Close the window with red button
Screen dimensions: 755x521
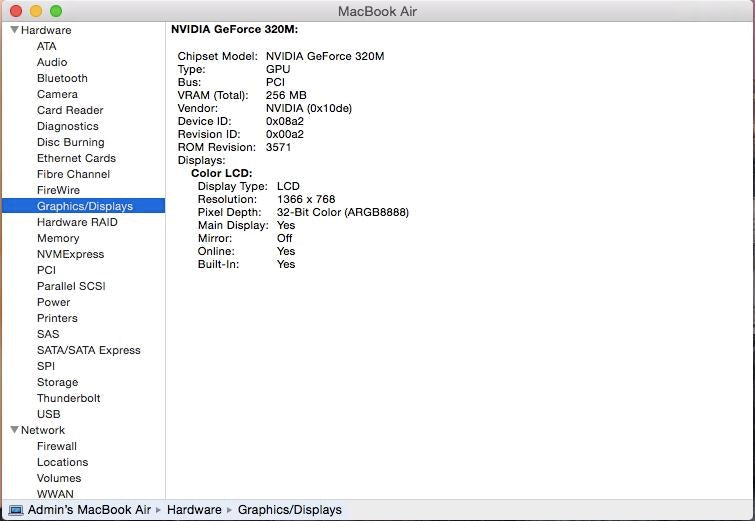pos(16,11)
